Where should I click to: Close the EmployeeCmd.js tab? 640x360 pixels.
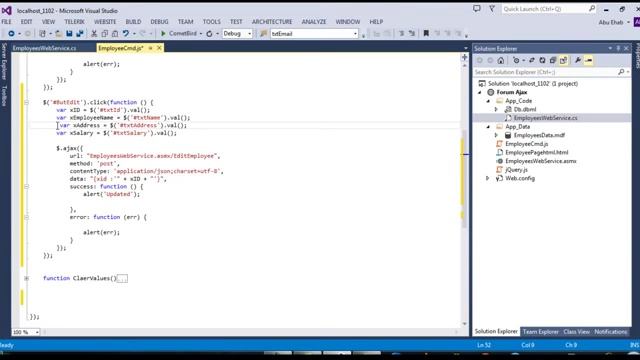[x=159, y=48]
